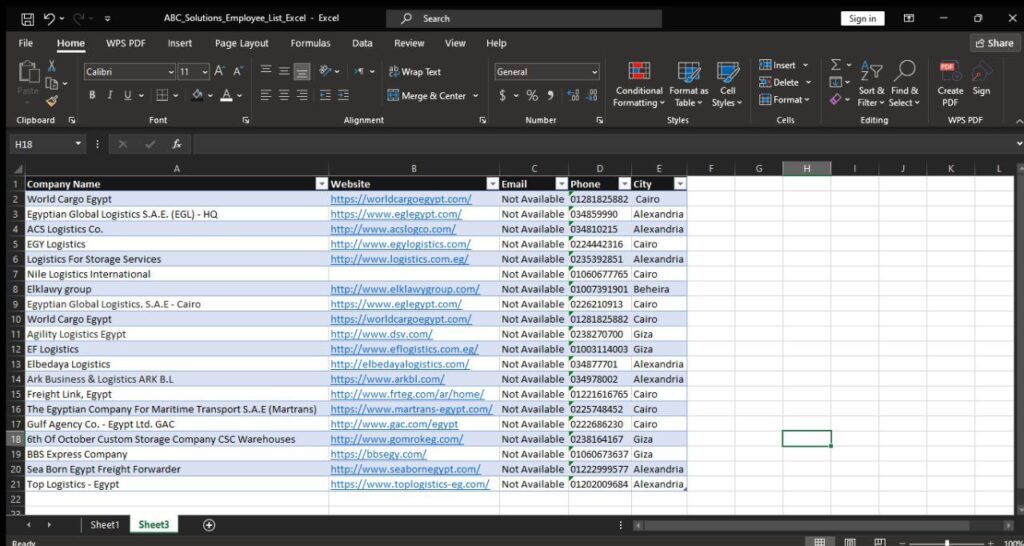Toggle Bold formatting
Screen dimensions: 1024x546
tap(92, 95)
